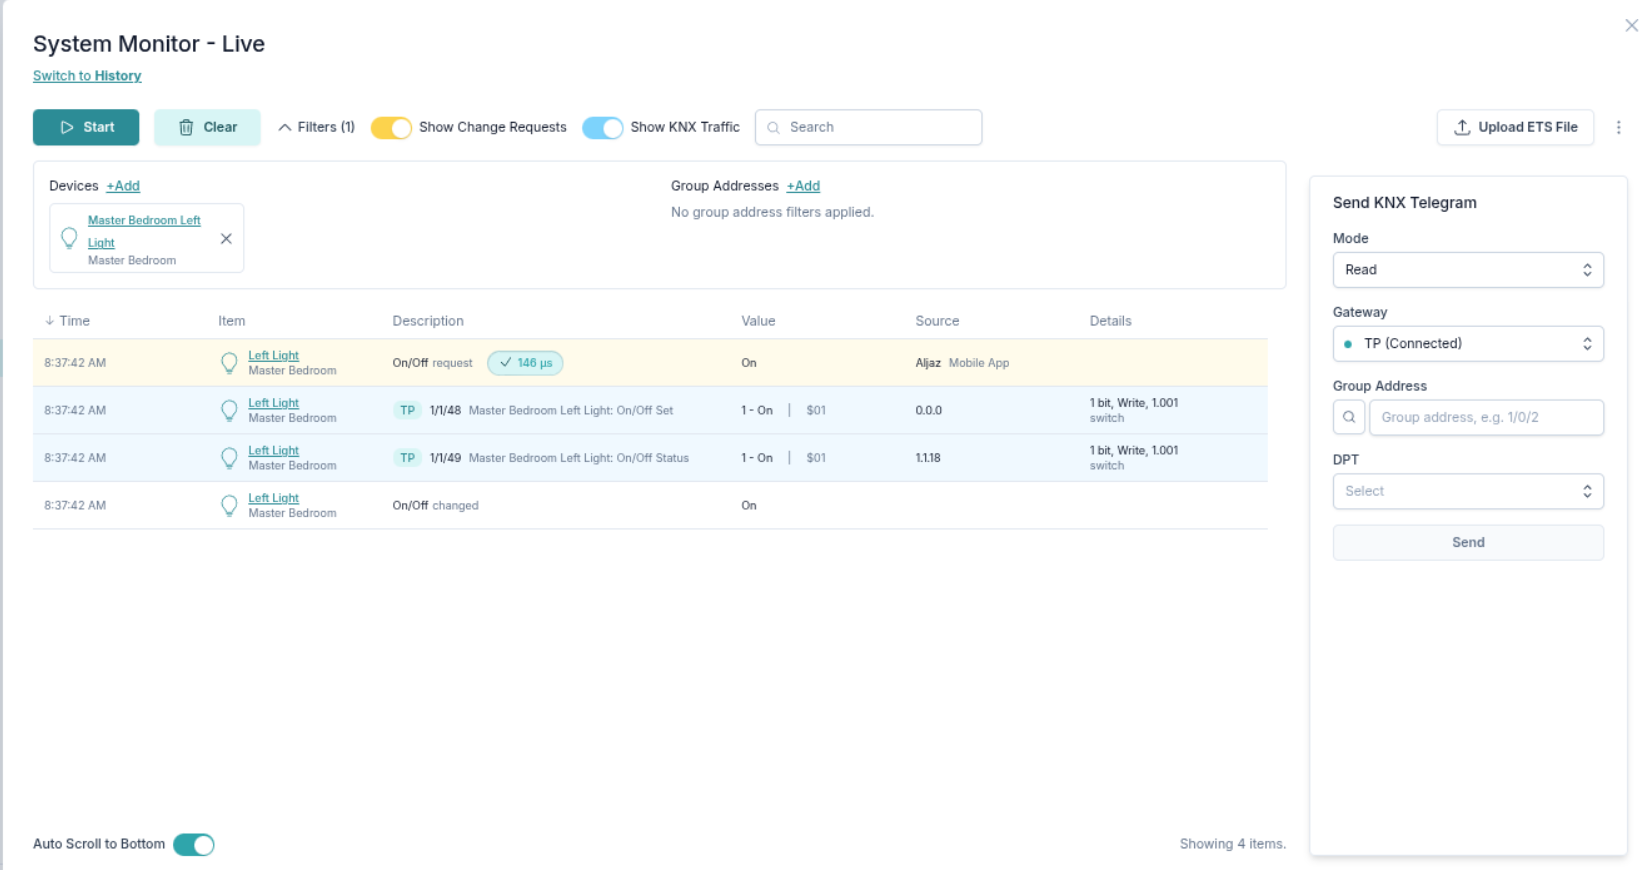
Task: Click the three-dot more options icon
Action: pyautogui.click(x=1618, y=127)
